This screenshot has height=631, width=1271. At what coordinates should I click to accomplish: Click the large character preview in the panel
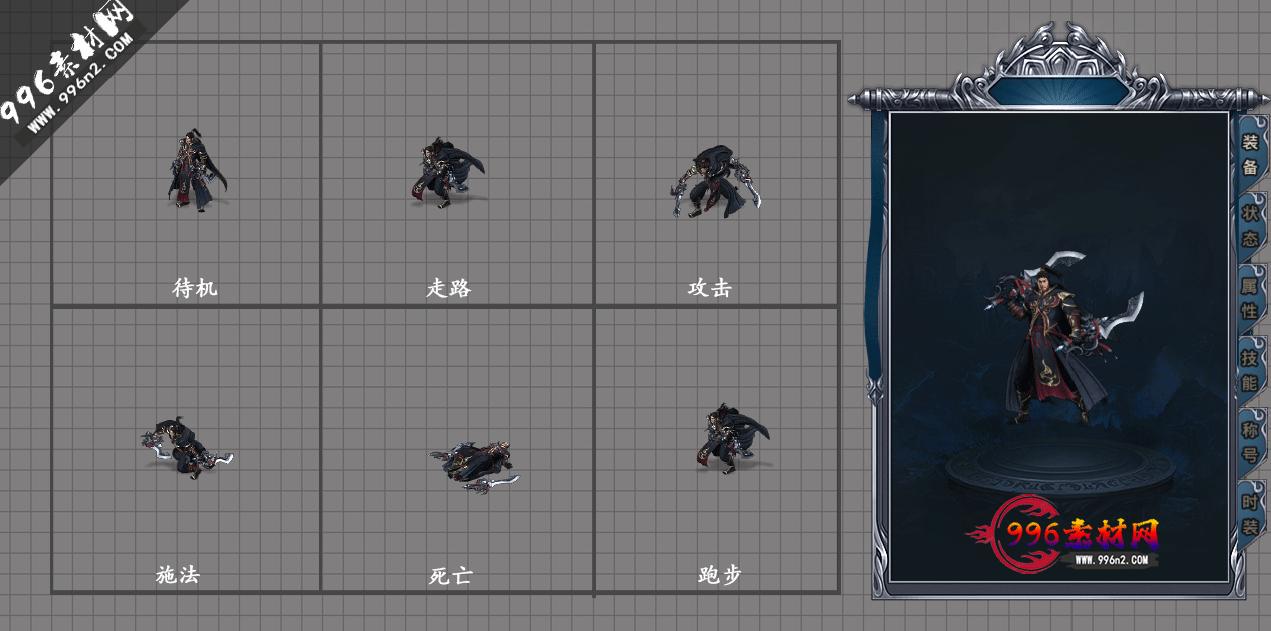(x=1066, y=337)
